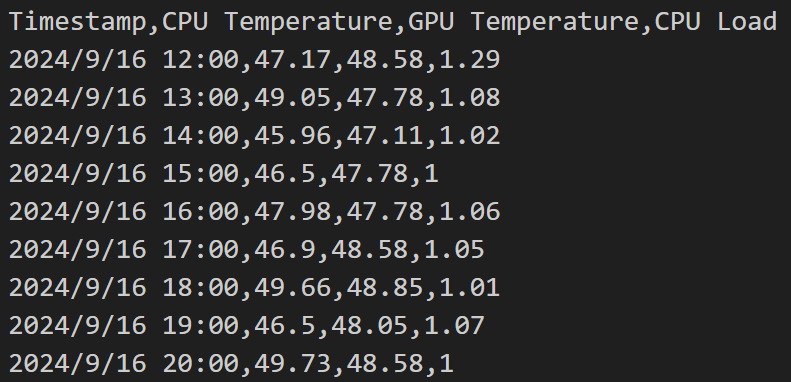This screenshot has width=791, height=382.
Task: Click the CPU load value 1.07
Action: [x=455, y=326]
